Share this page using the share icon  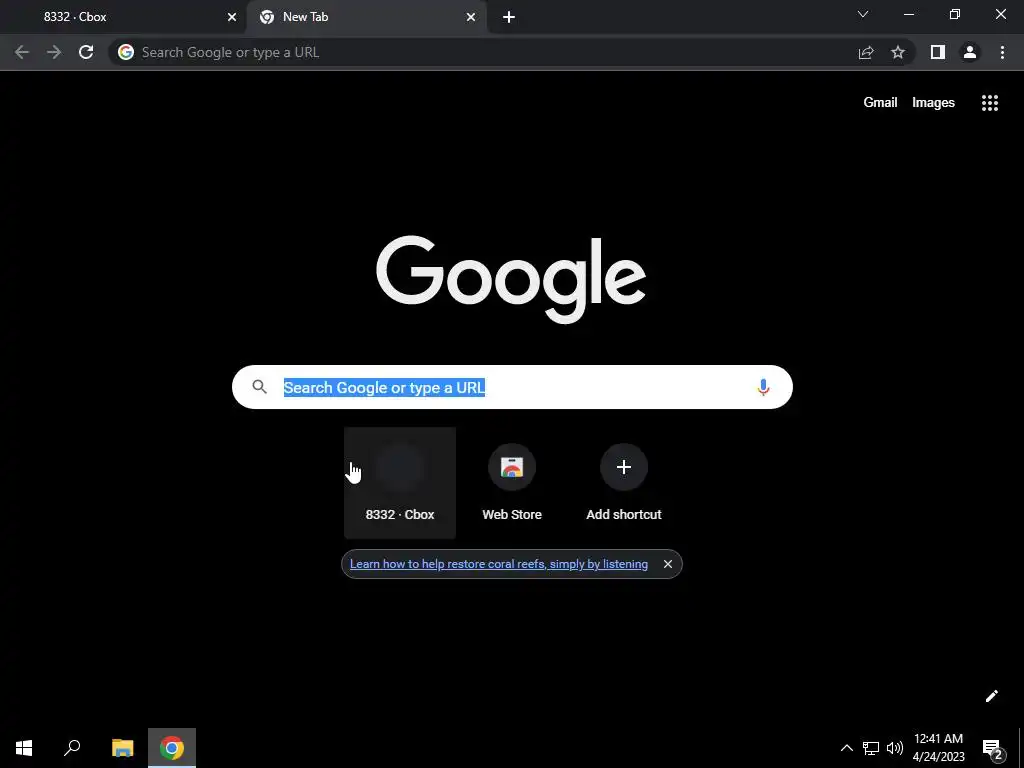(x=866, y=52)
